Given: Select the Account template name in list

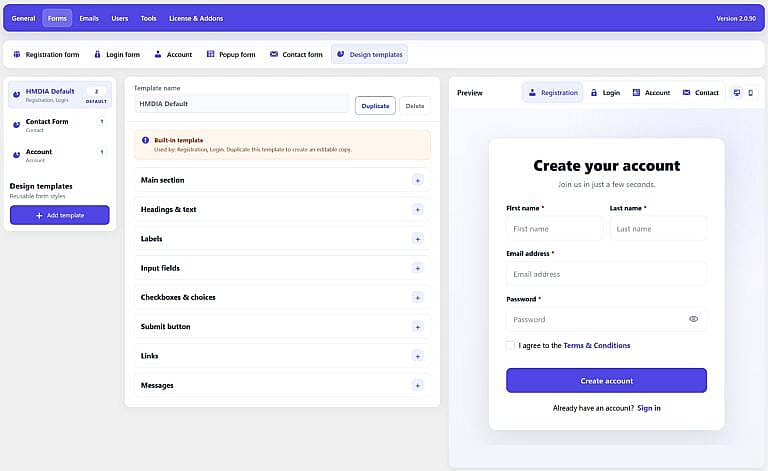Looking at the screenshot, I should coord(39,152).
